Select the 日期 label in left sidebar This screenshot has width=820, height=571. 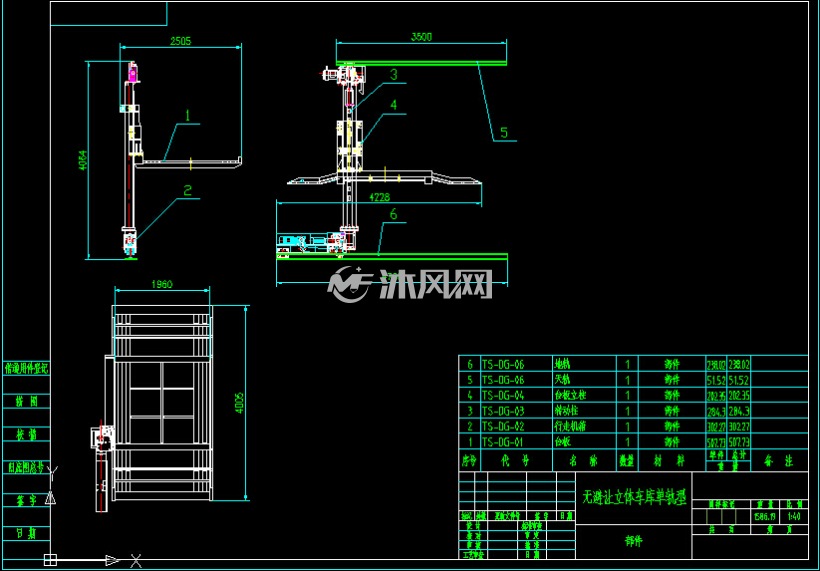click(27, 533)
